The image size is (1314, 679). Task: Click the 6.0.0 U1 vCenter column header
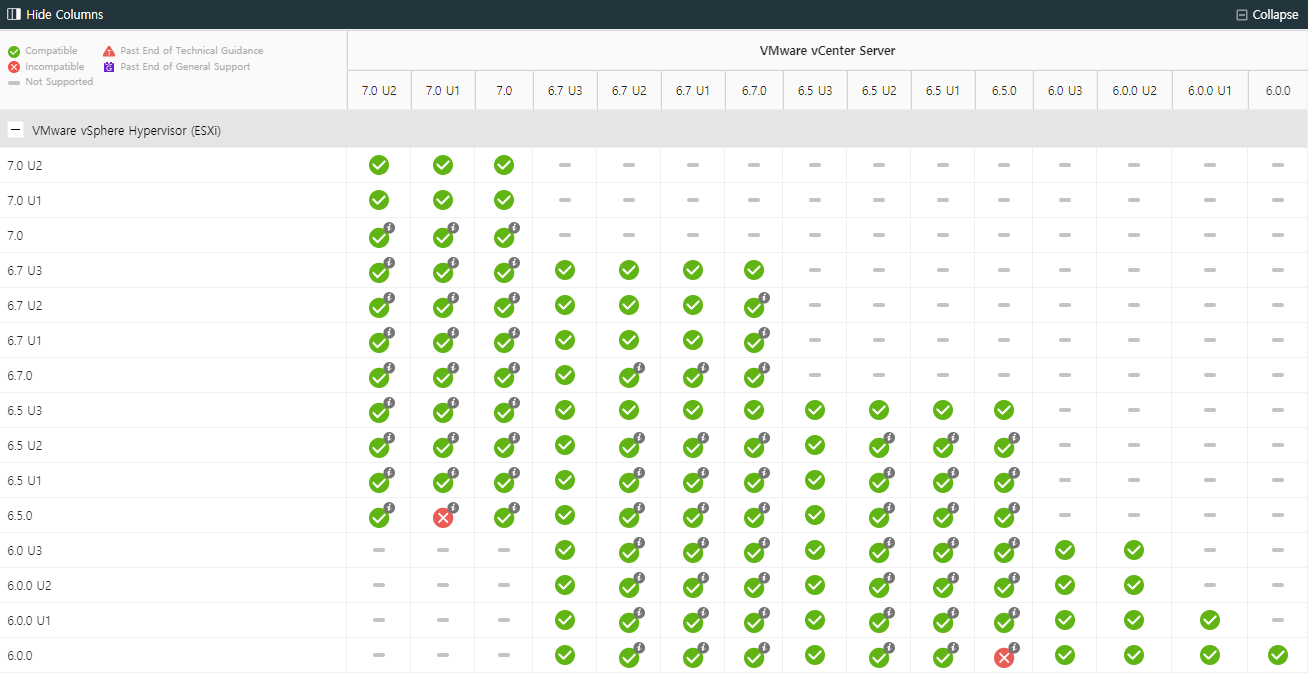click(x=1210, y=90)
